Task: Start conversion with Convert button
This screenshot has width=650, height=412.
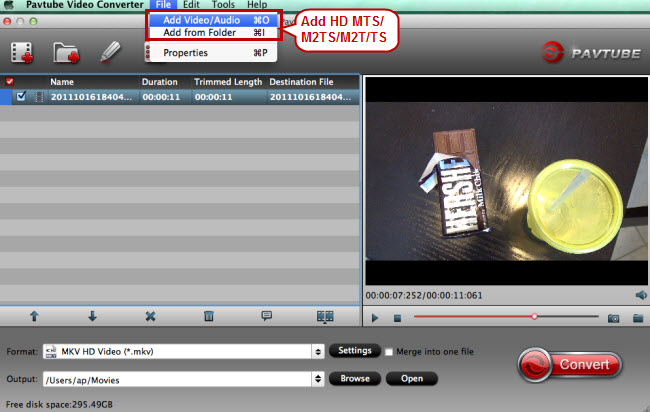Action: point(570,365)
